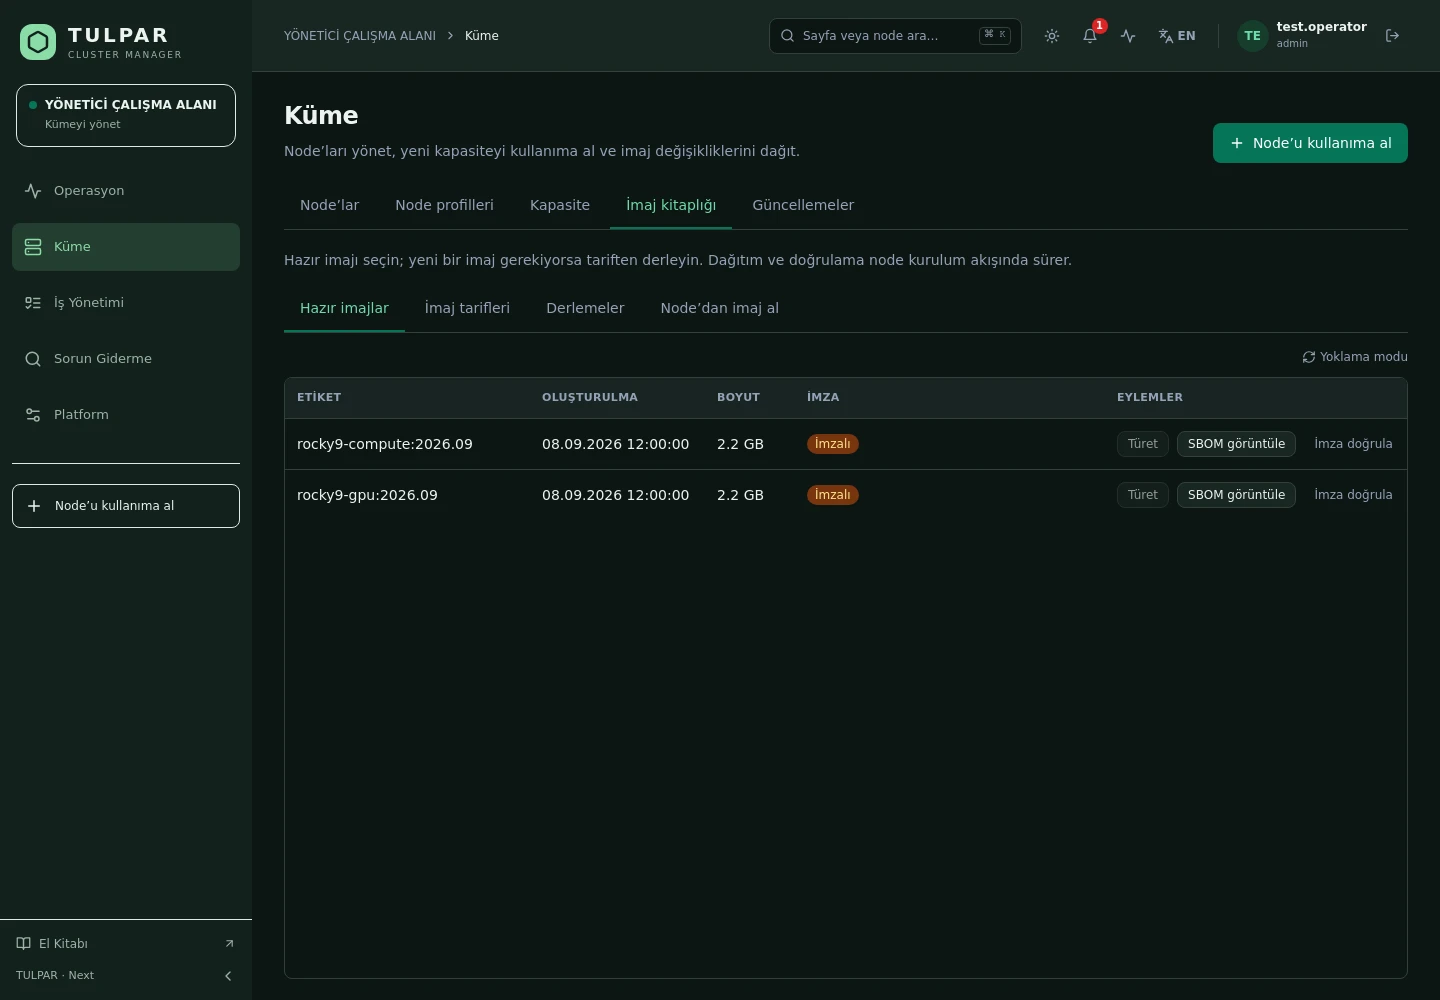Click the rocky9-gpu:2026.09 image tag
Image resolution: width=1440 pixels, height=1000 pixels.
pos(367,495)
